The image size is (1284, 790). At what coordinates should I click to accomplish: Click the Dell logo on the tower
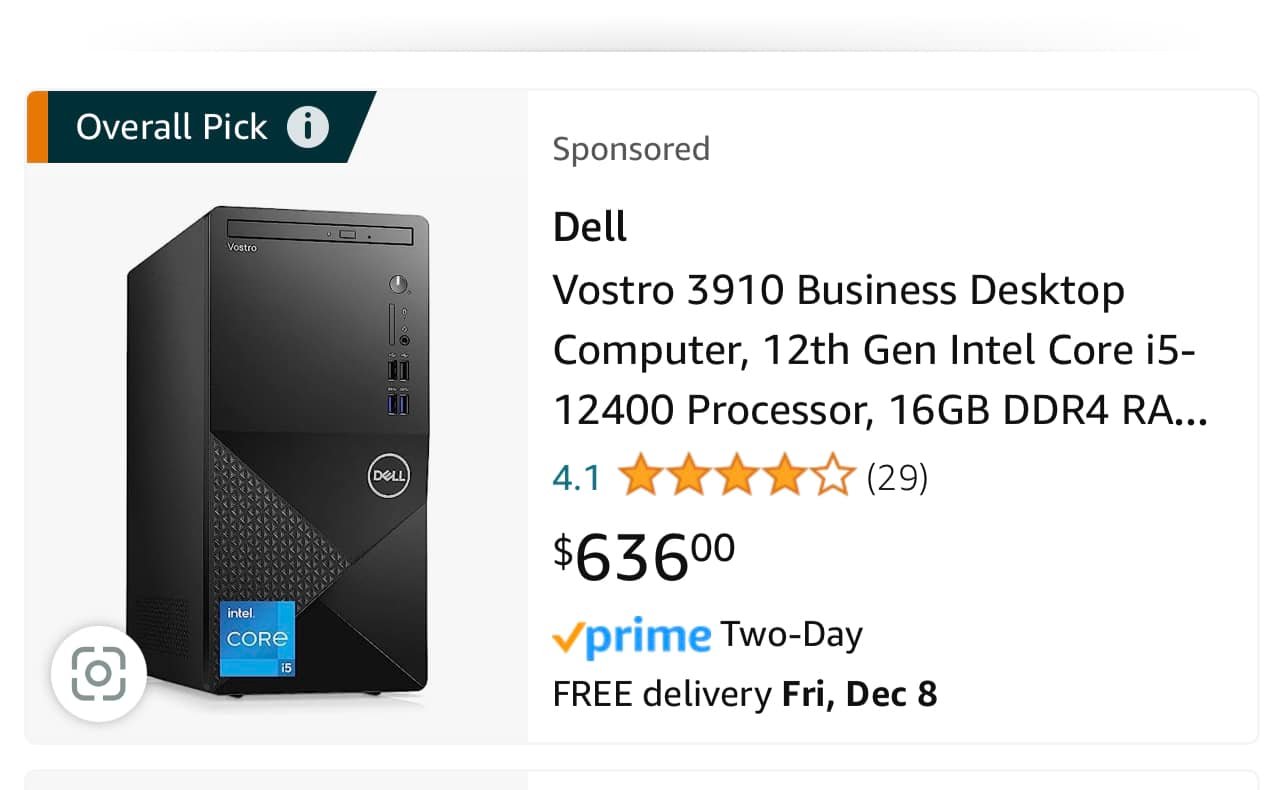(388, 477)
